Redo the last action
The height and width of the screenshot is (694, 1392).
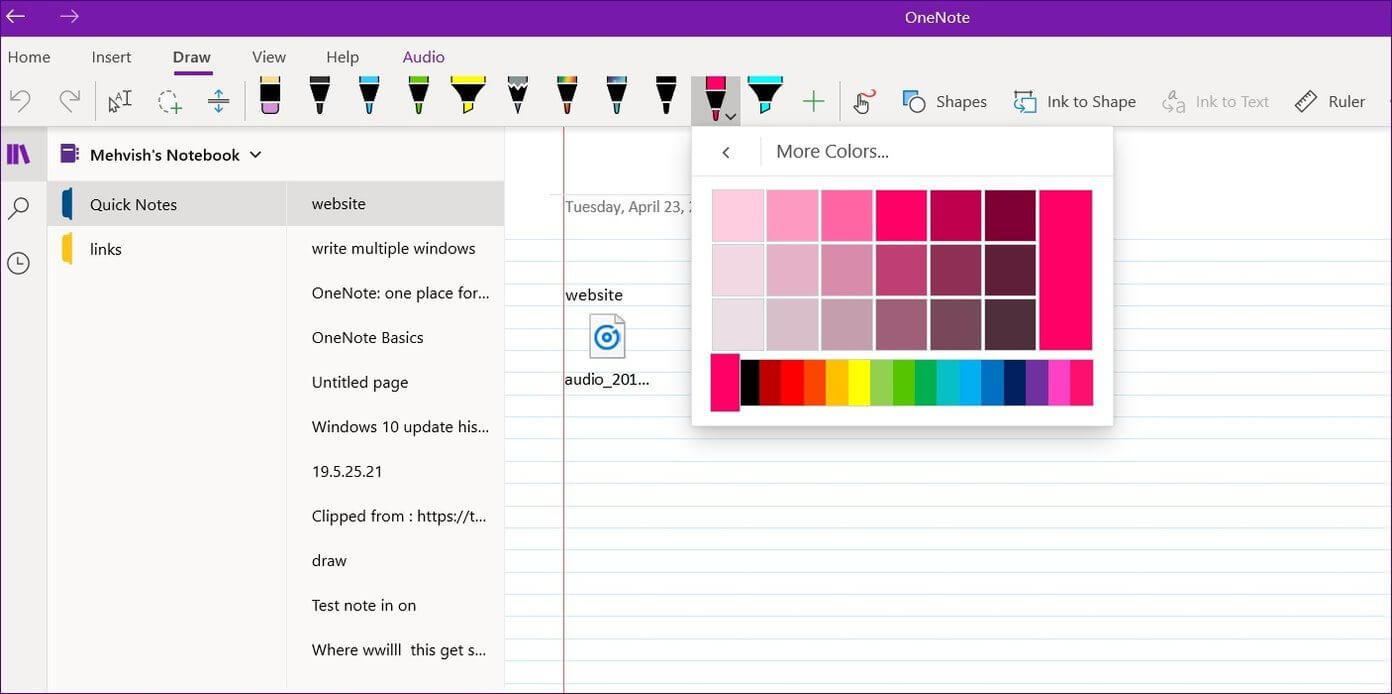click(69, 101)
